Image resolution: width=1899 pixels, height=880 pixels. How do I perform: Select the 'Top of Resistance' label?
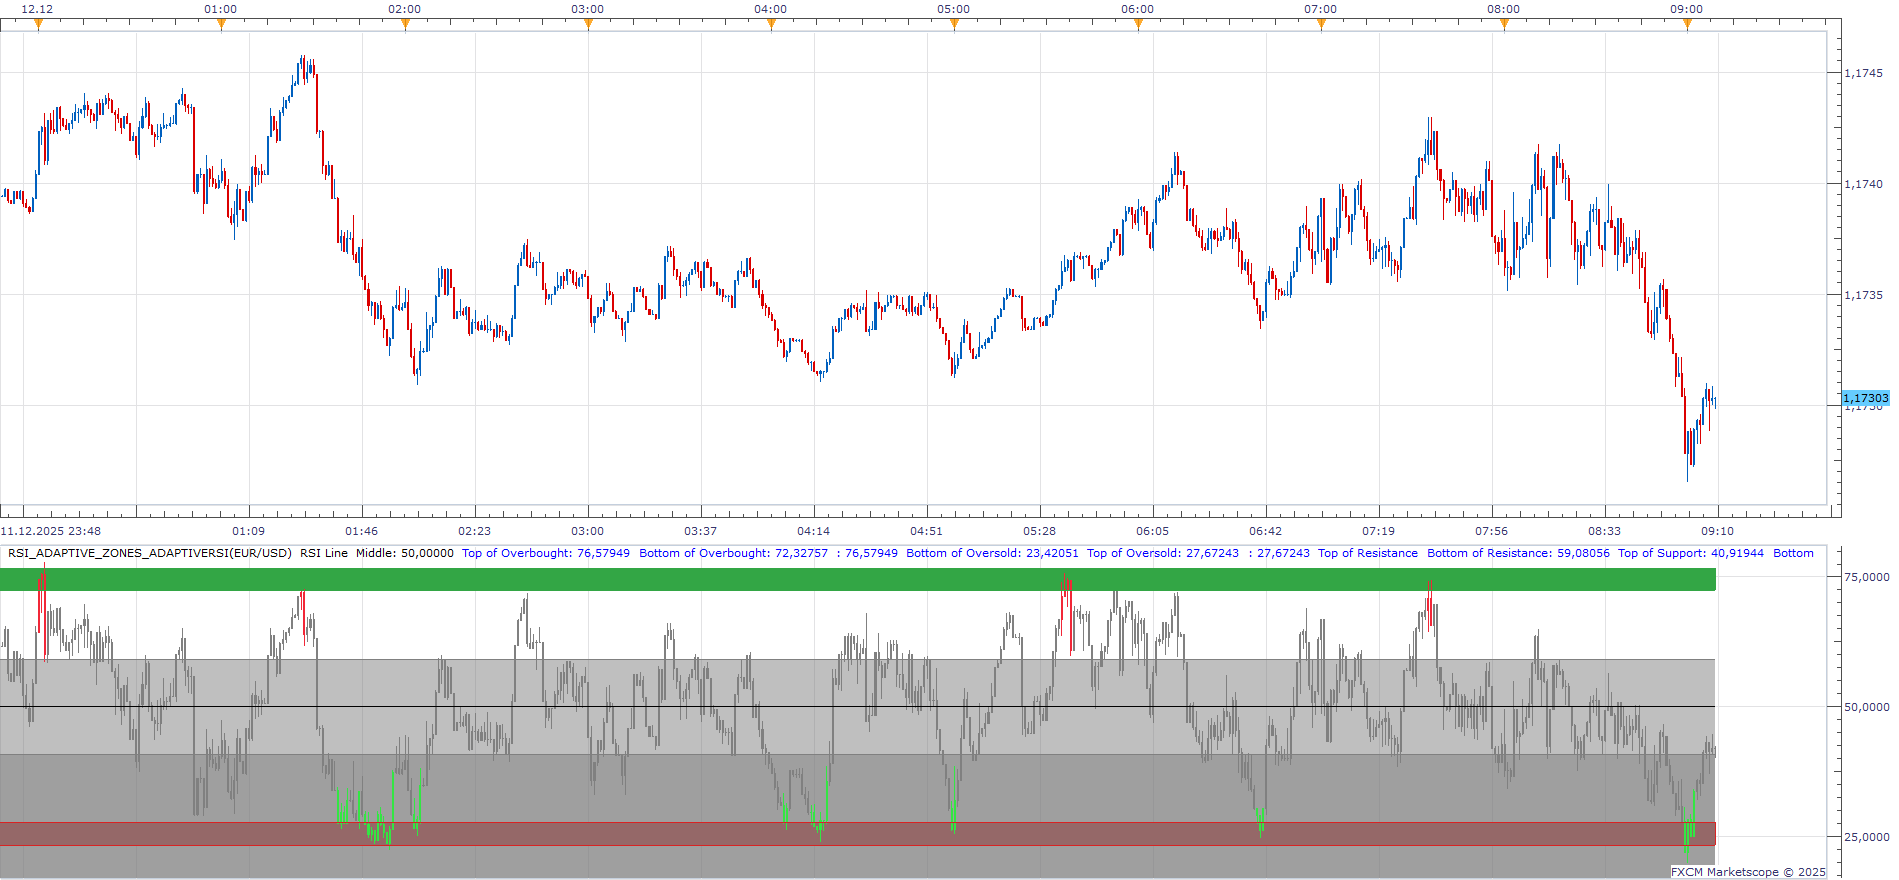tap(1368, 553)
